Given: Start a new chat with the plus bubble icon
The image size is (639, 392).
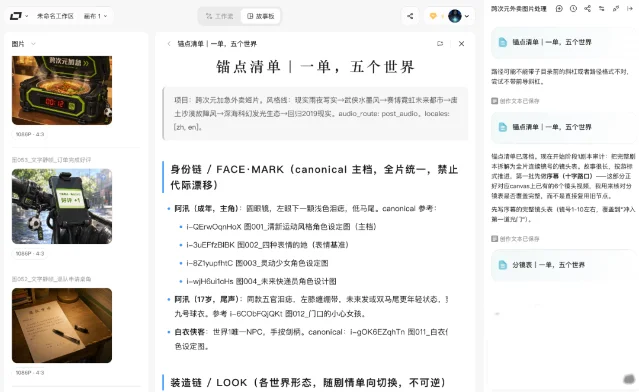Looking at the screenshot, I should [x=559, y=9].
